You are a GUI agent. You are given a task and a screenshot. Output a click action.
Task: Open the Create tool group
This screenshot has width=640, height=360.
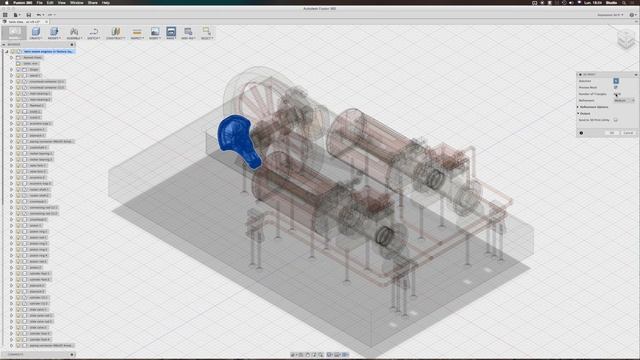[36, 33]
